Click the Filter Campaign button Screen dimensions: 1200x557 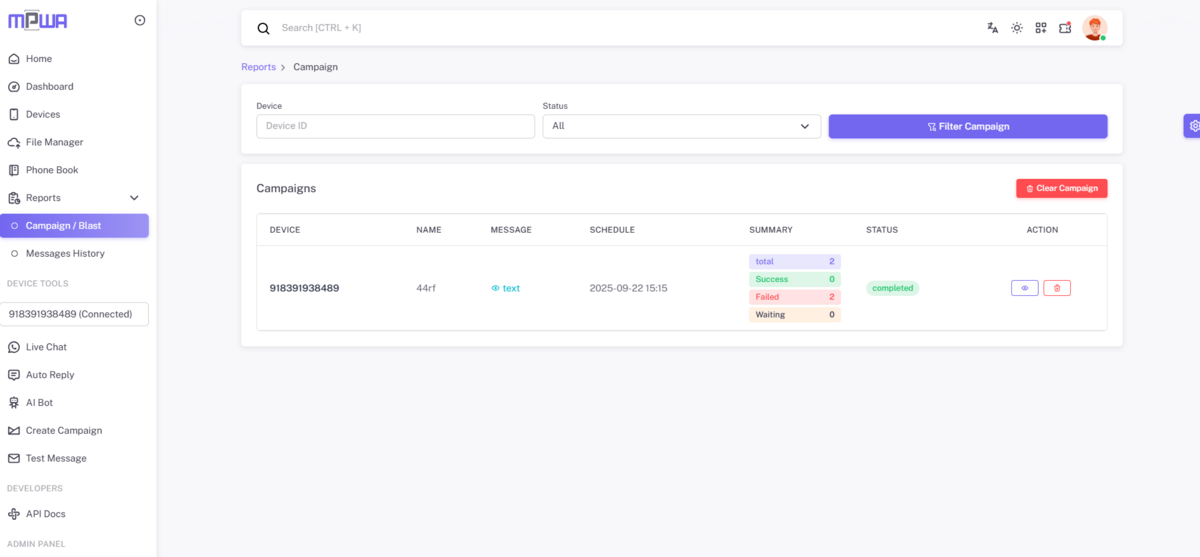click(968, 126)
